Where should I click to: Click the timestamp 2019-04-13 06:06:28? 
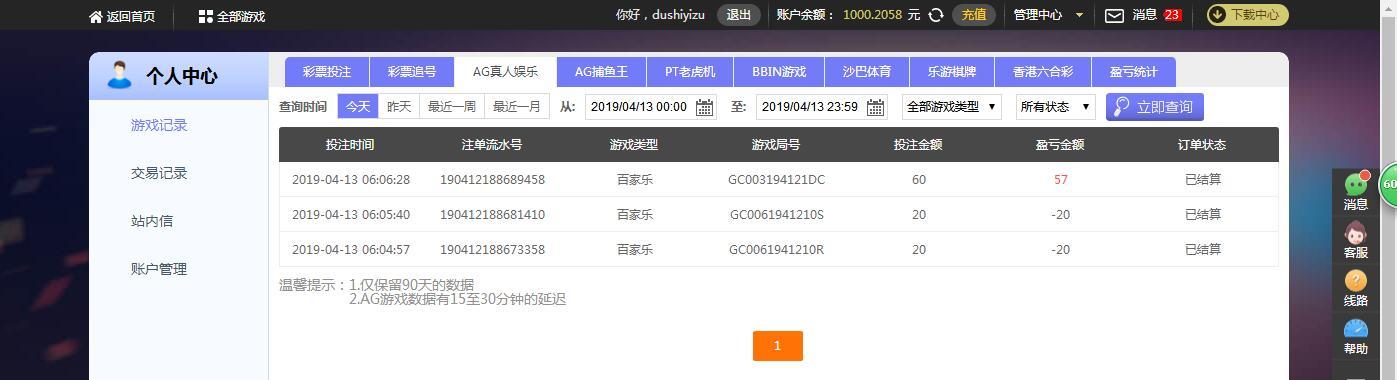(351, 180)
